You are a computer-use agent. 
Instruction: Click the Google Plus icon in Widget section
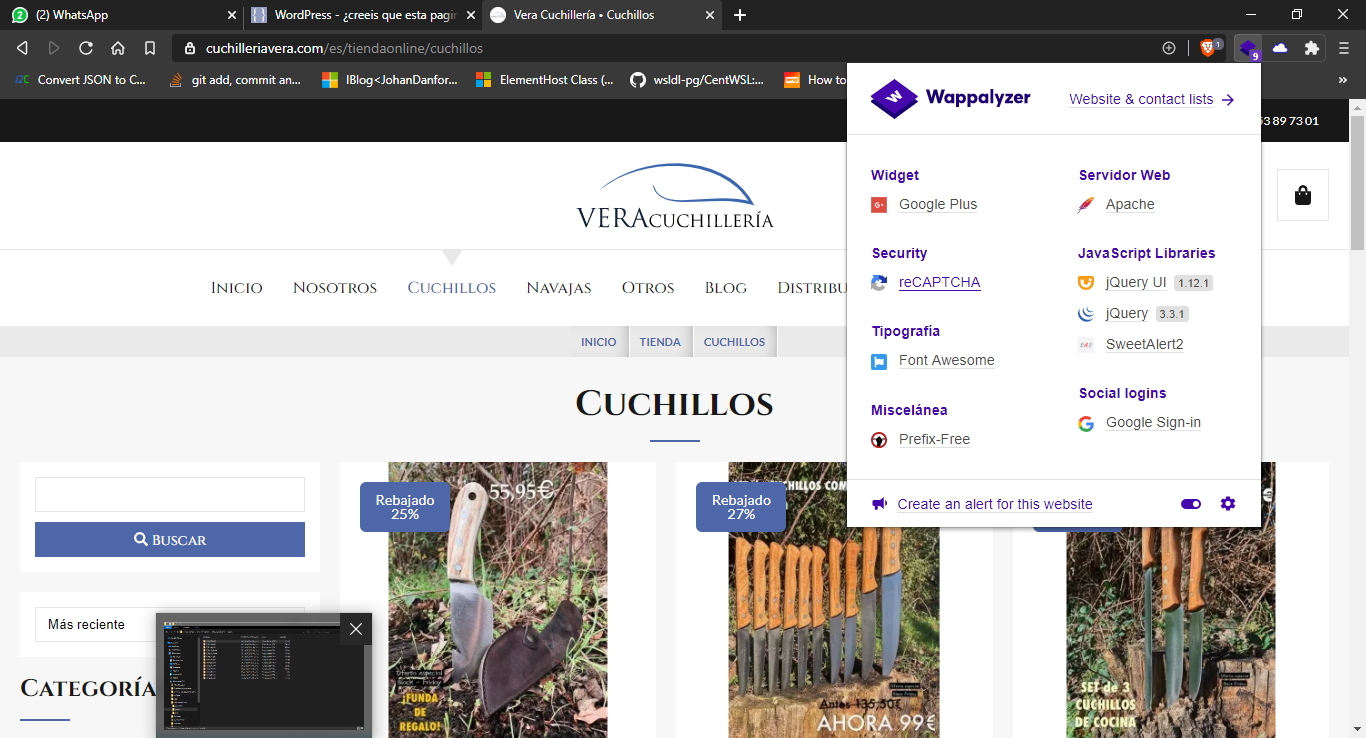[879, 204]
